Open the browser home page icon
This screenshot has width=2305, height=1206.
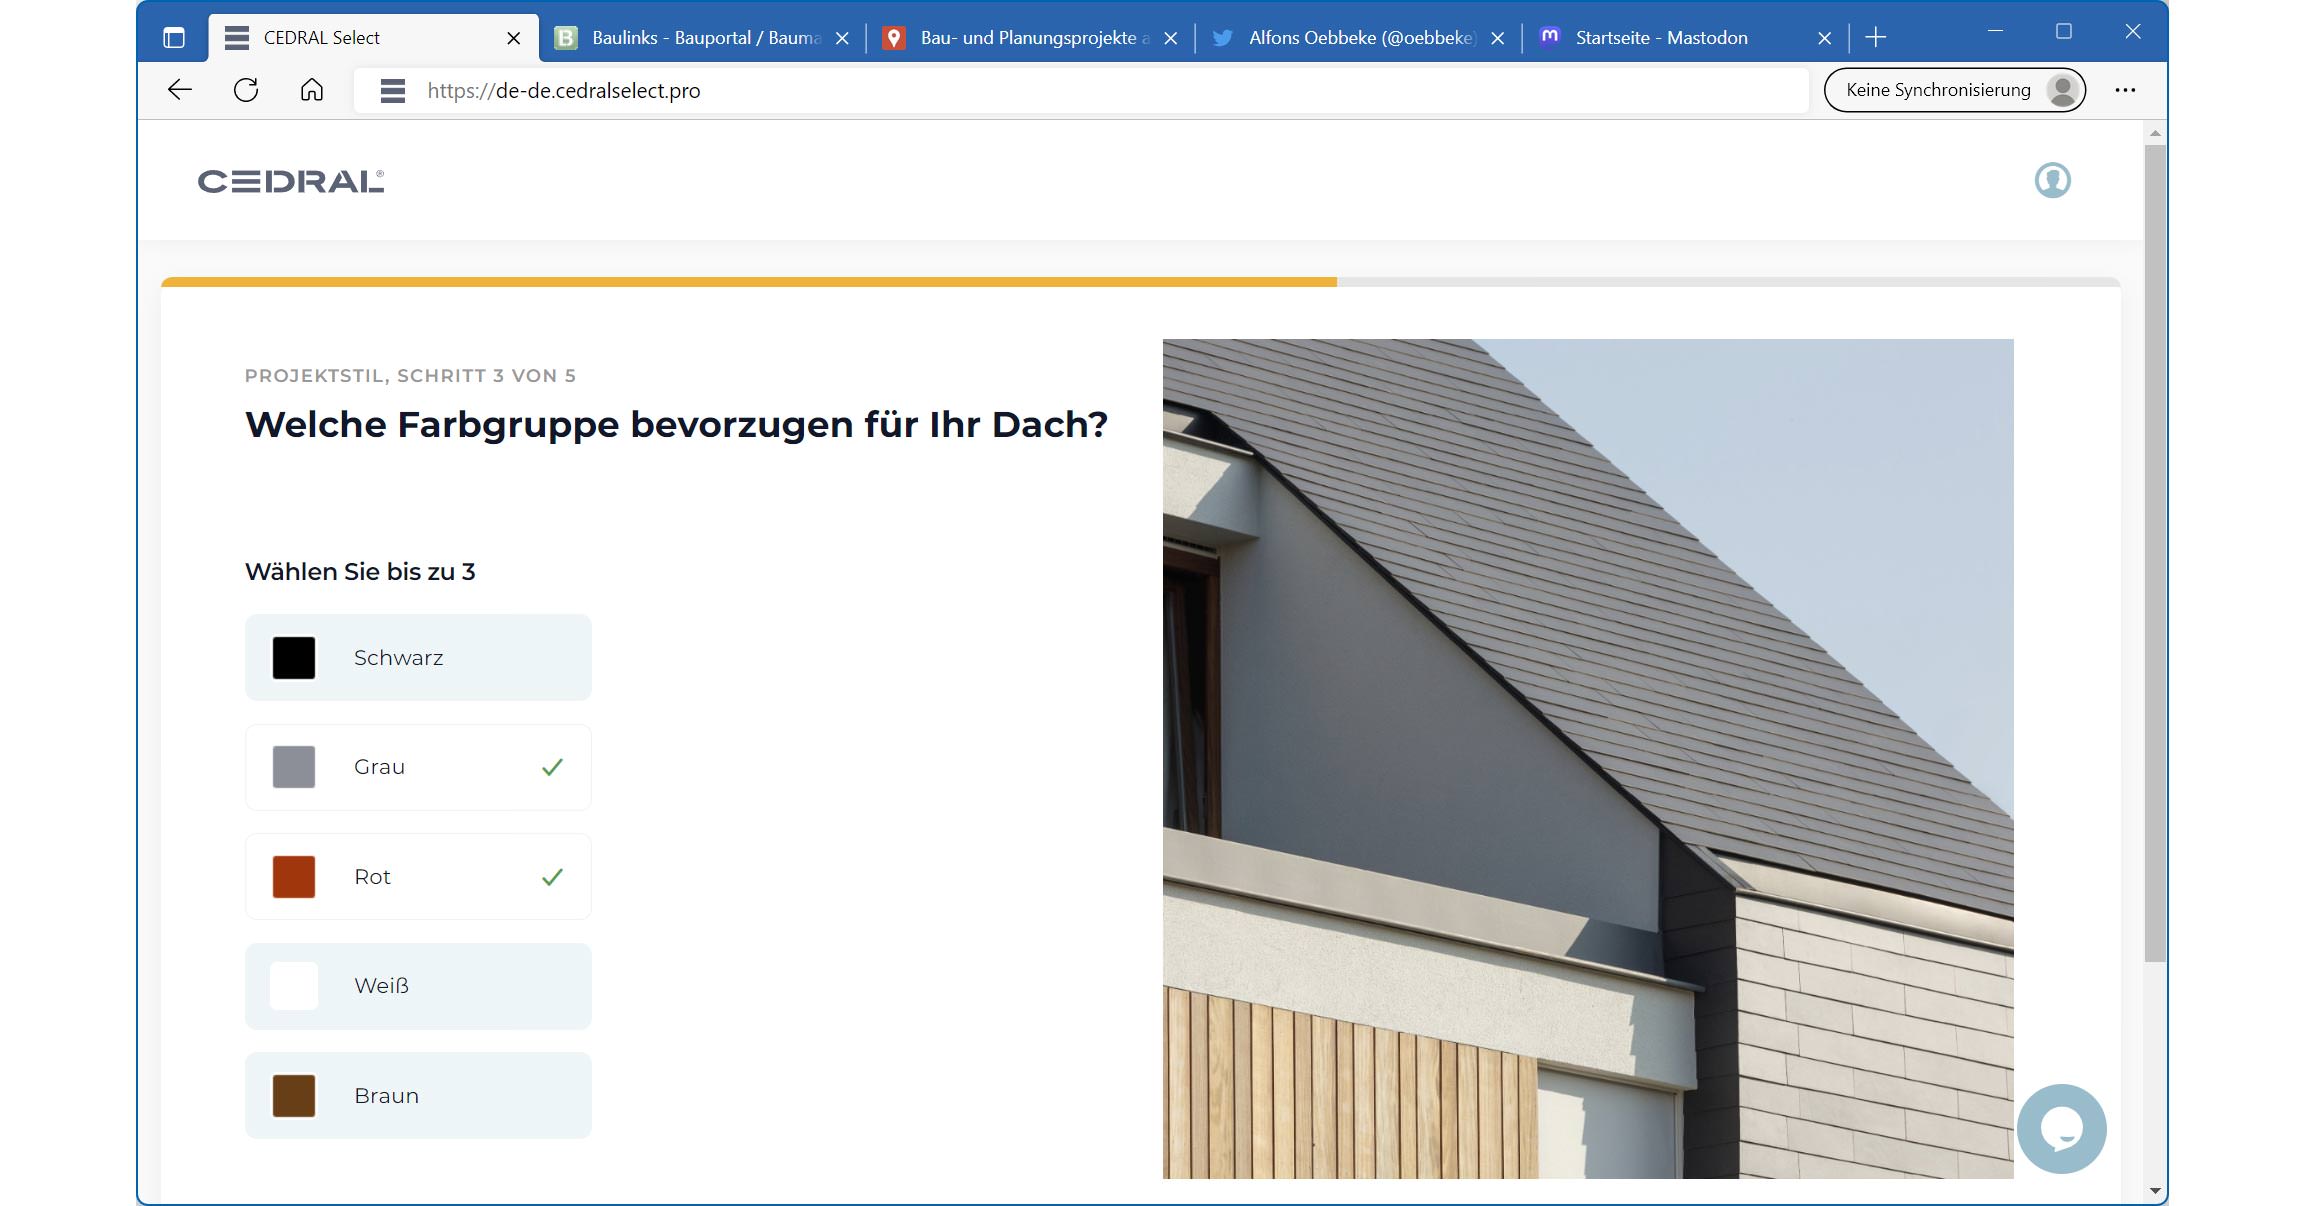click(x=312, y=90)
